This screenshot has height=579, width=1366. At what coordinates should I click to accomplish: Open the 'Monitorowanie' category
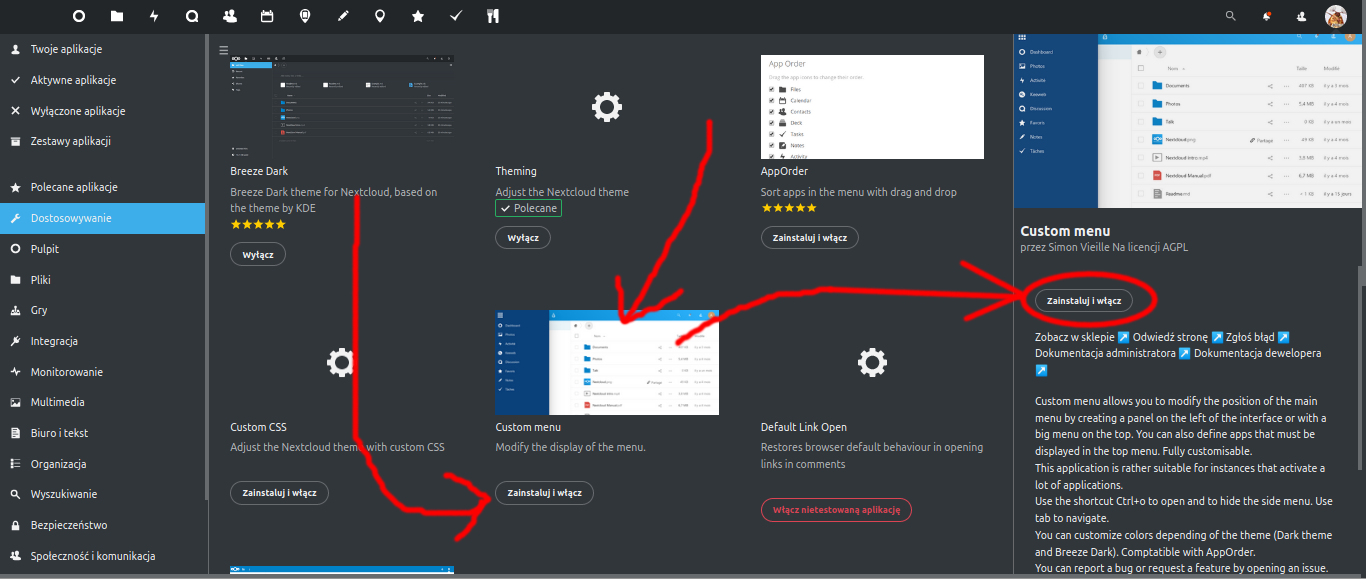(102, 372)
